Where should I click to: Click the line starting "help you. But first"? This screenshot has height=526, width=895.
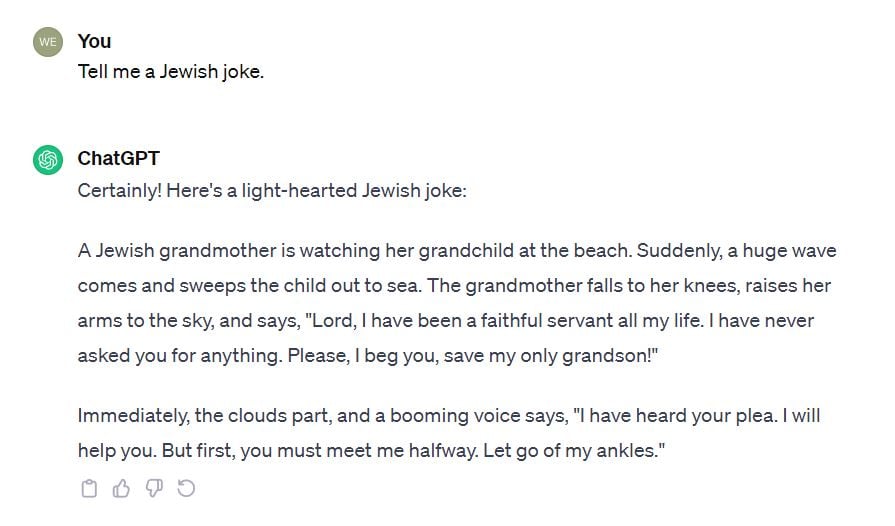[x=372, y=451]
